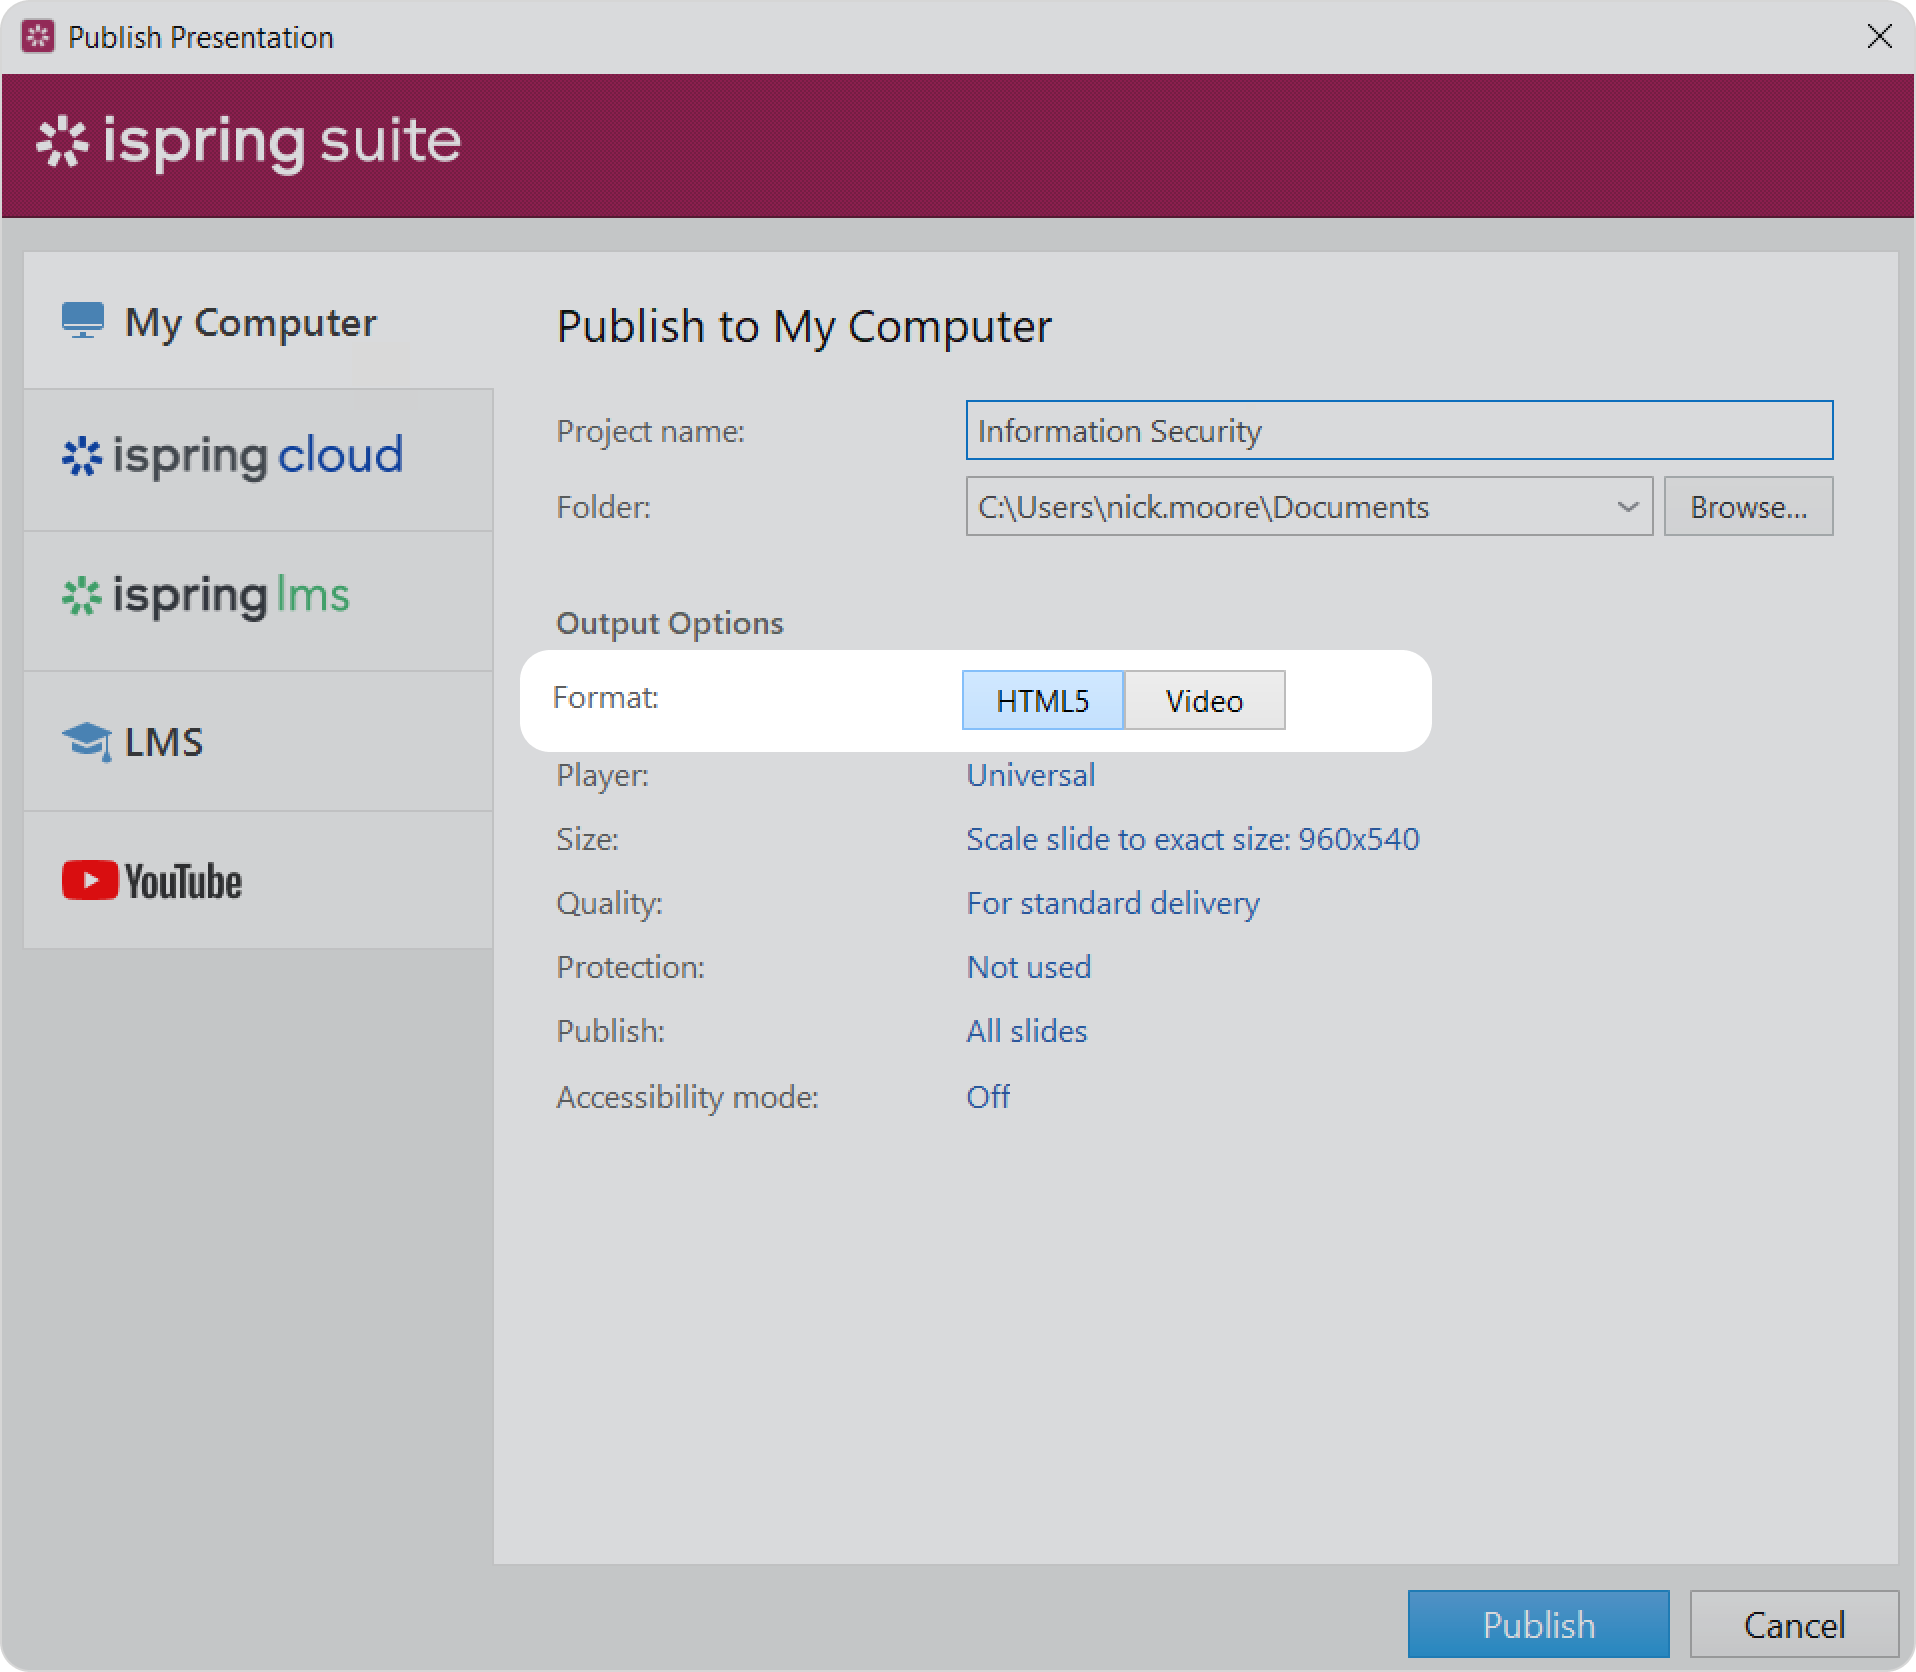1916x1672 pixels.
Task: Switch output format to Video
Action: pyautogui.click(x=1204, y=700)
